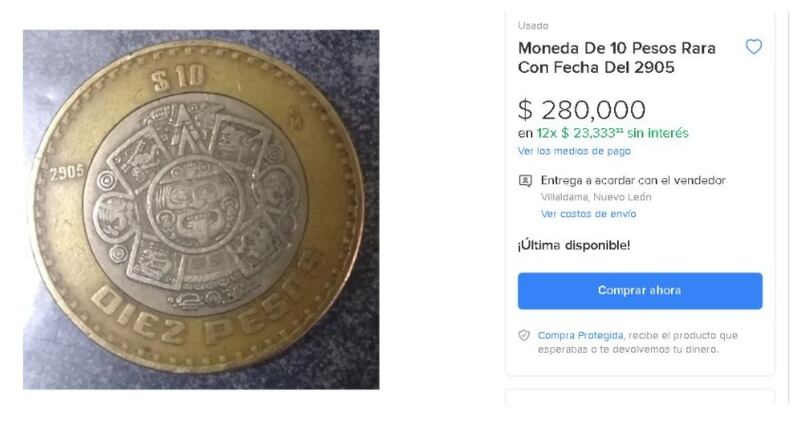Open Ver costos de envío link
Image resolution: width=800 pixels, height=423 pixels.
[x=588, y=214]
